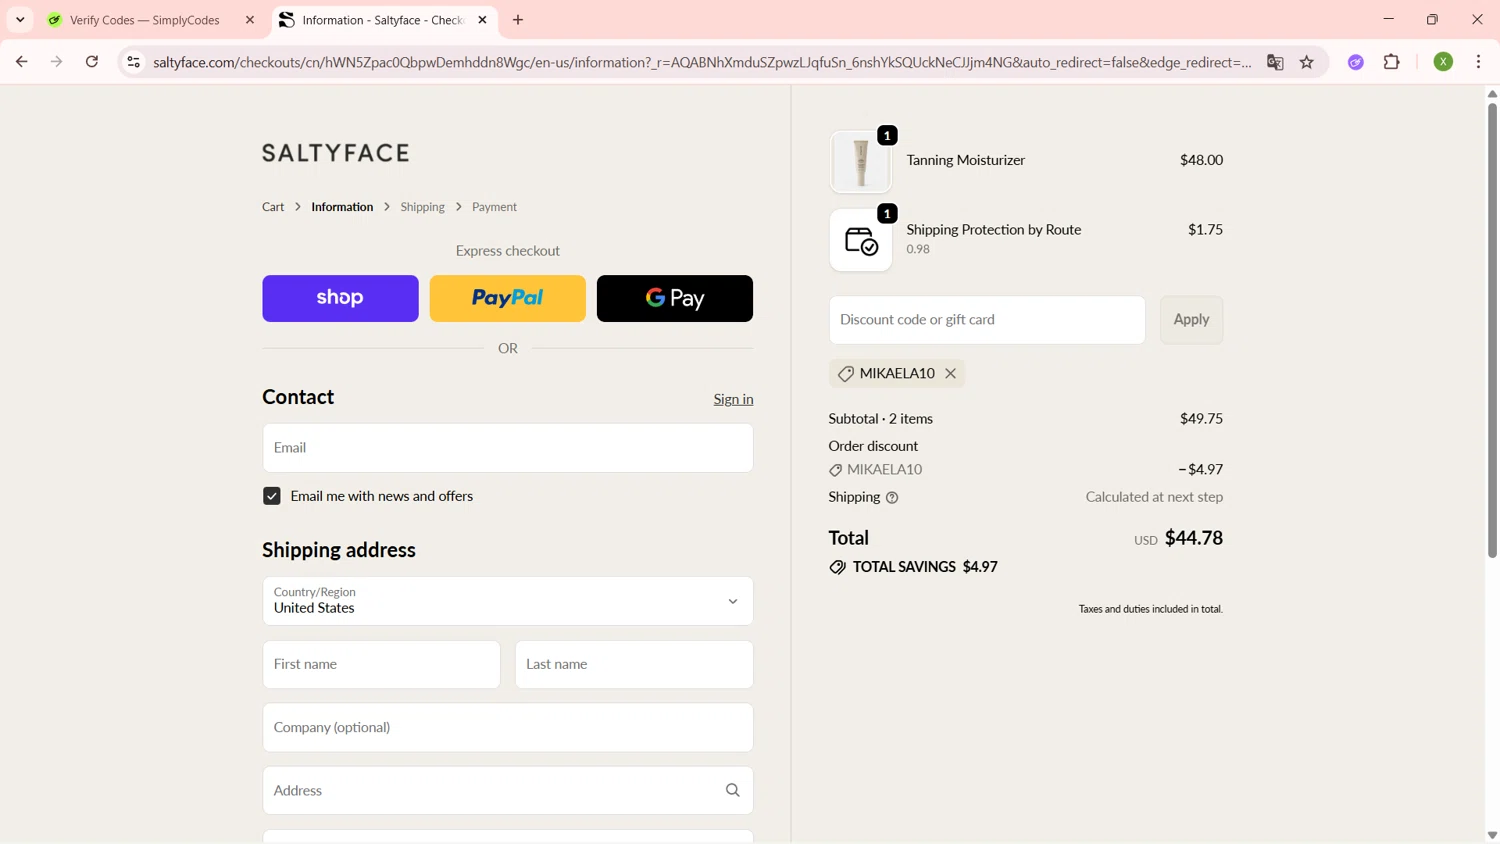
Task: Apply the discount code
Action: coord(1191,320)
